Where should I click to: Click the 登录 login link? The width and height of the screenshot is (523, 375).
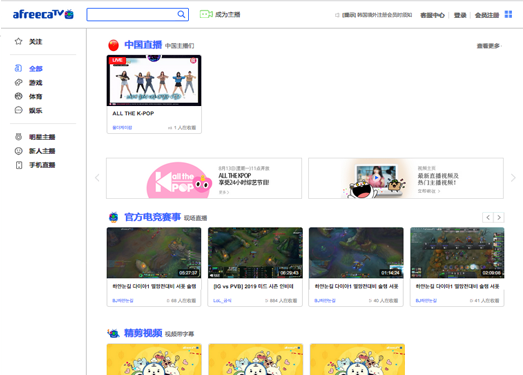tap(460, 15)
